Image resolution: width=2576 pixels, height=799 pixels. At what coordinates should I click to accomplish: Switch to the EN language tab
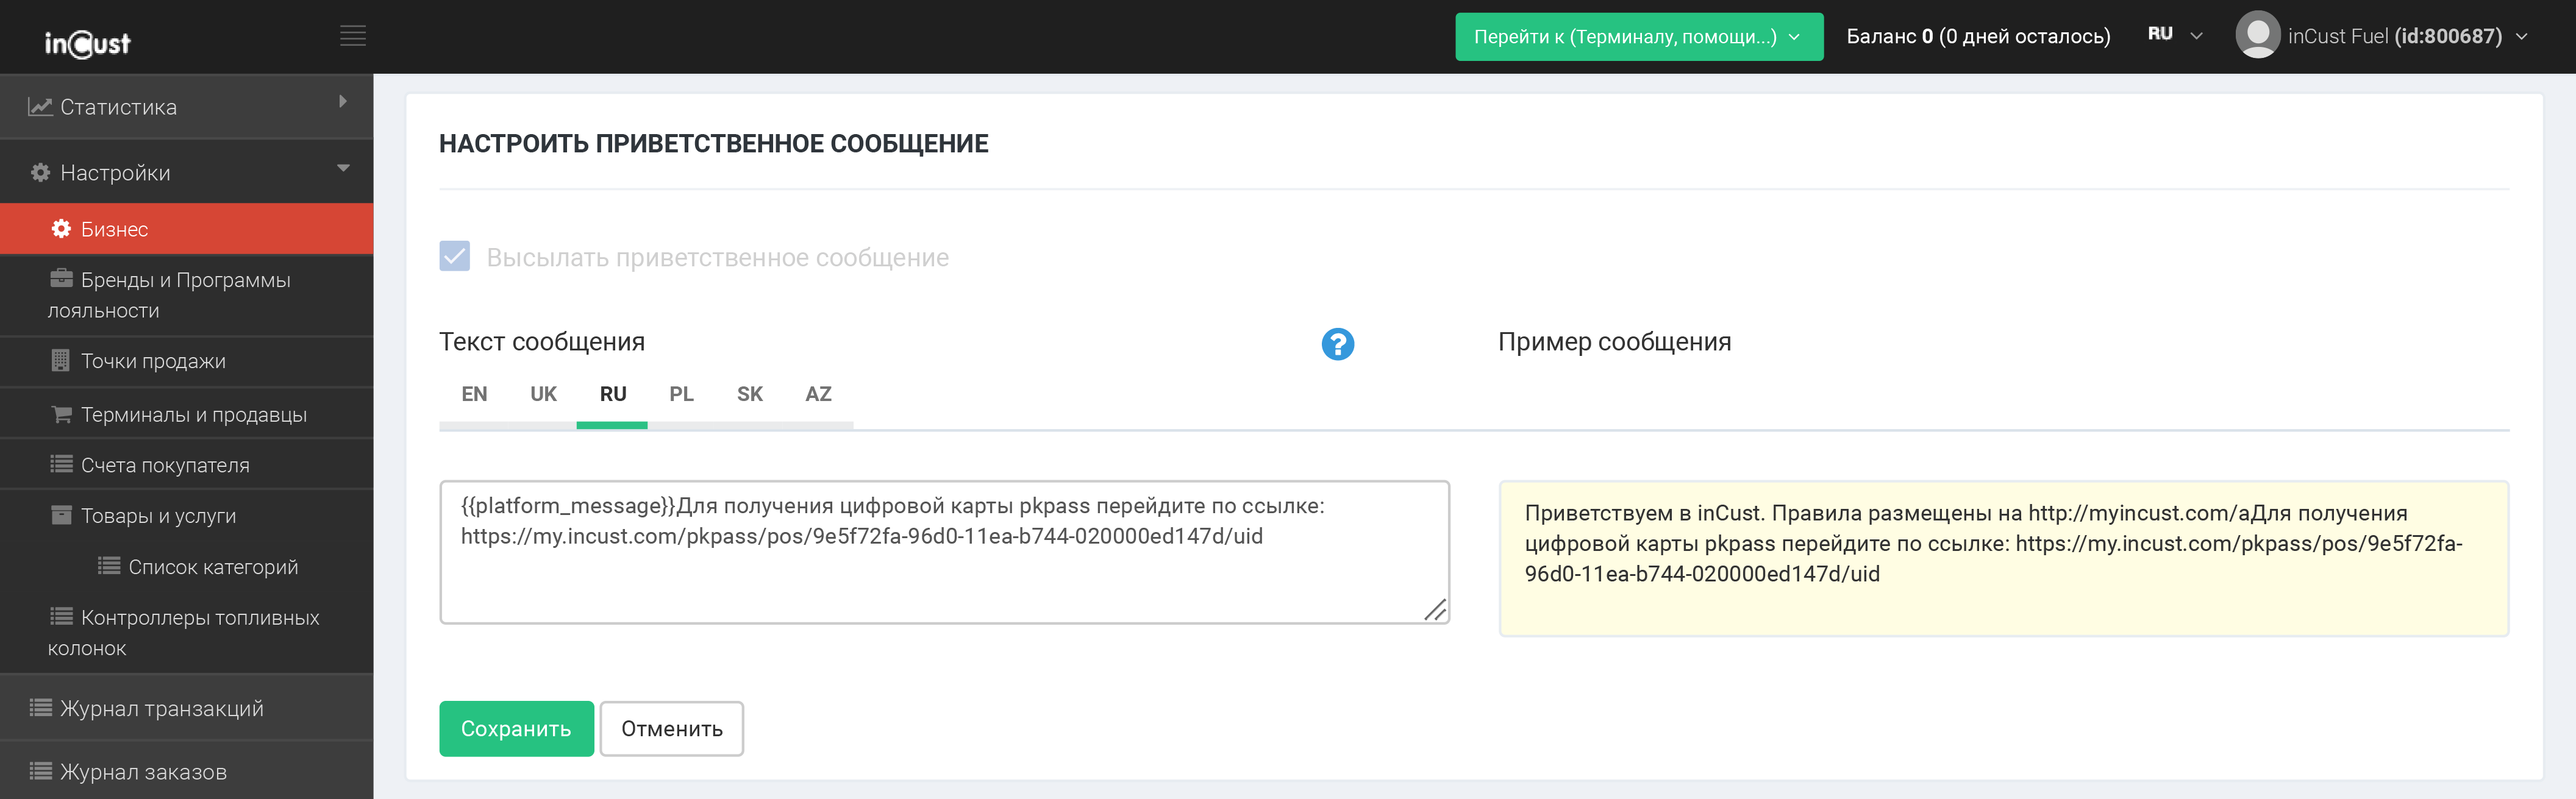(x=474, y=394)
